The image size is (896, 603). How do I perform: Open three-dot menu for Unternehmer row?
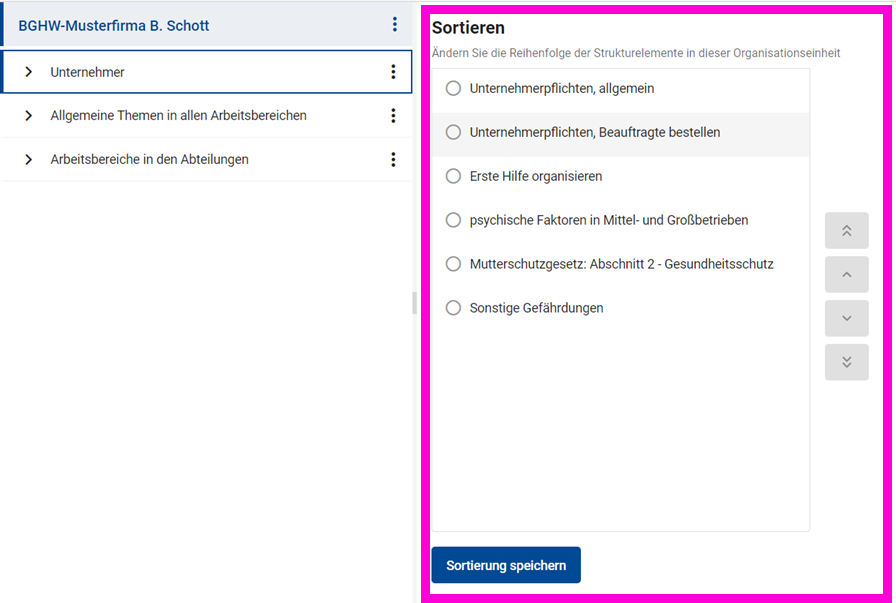[x=393, y=72]
